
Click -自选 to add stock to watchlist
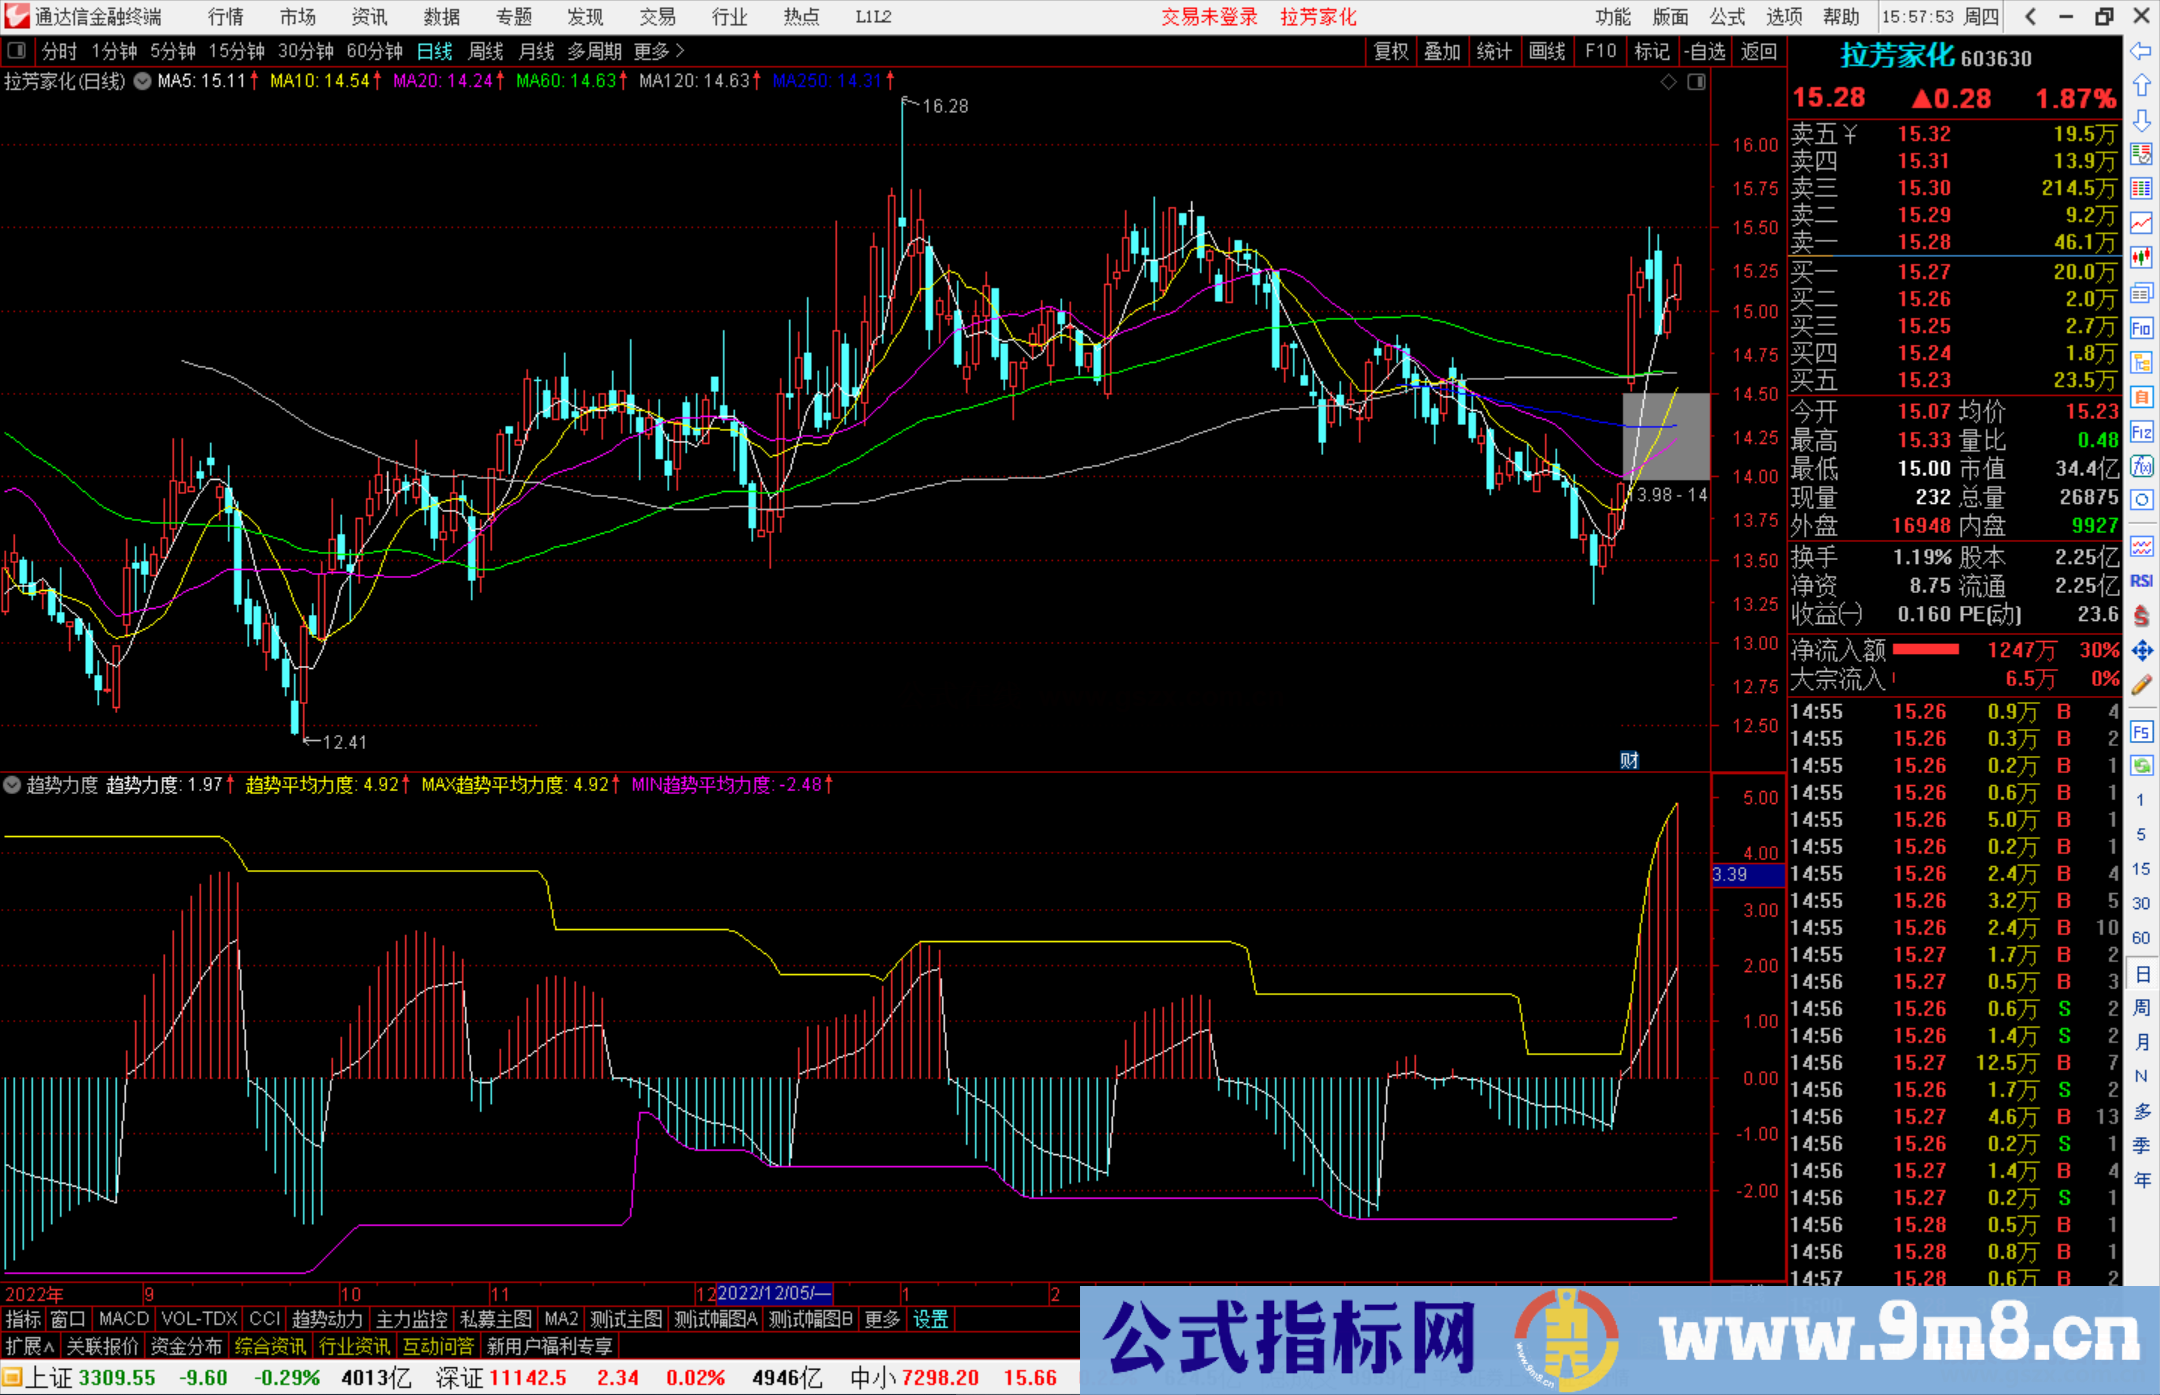click(1705, 51)
